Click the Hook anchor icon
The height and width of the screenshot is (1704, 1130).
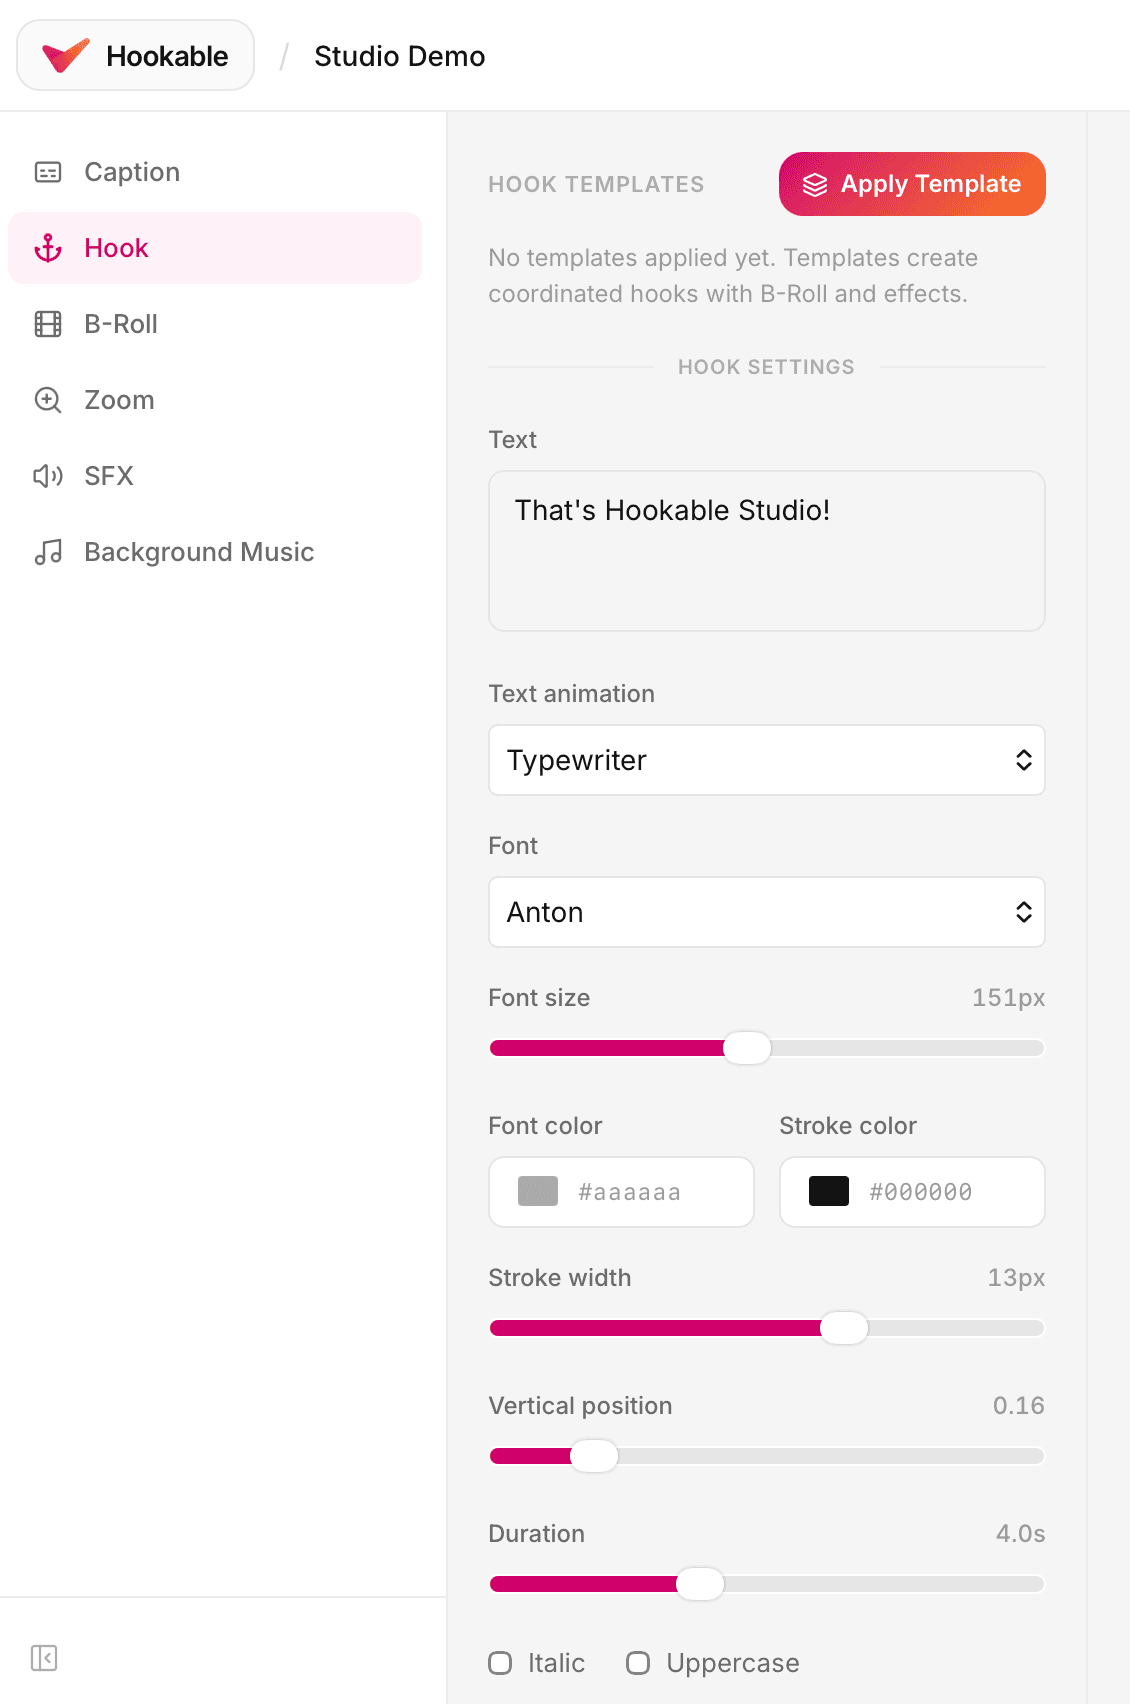point(48,248)
